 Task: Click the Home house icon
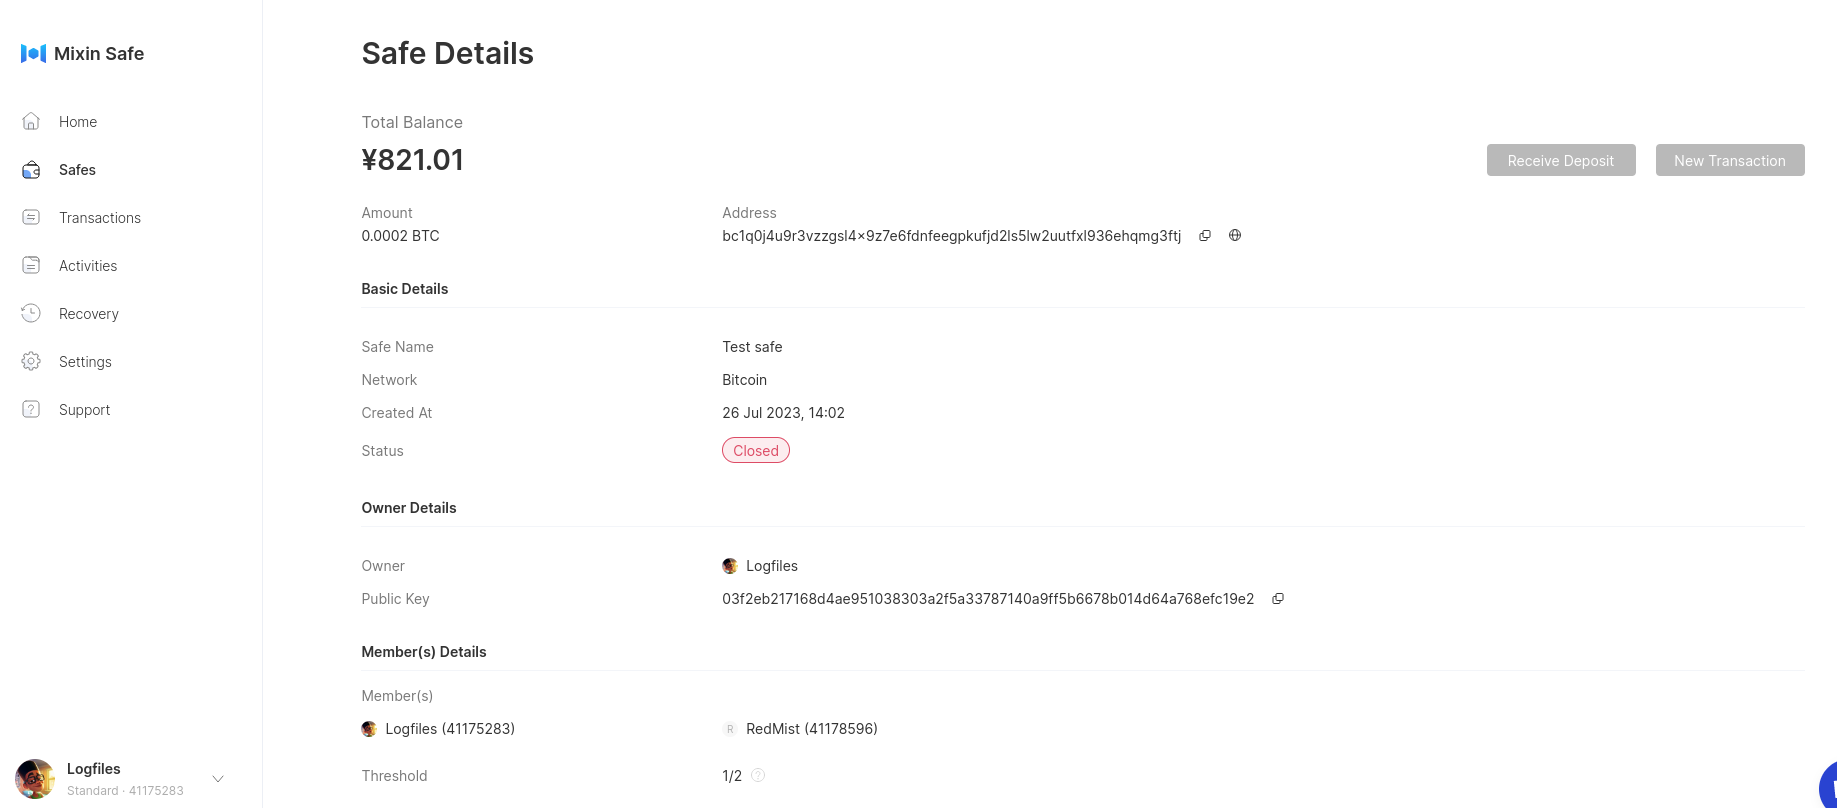(x=31, y=121)
